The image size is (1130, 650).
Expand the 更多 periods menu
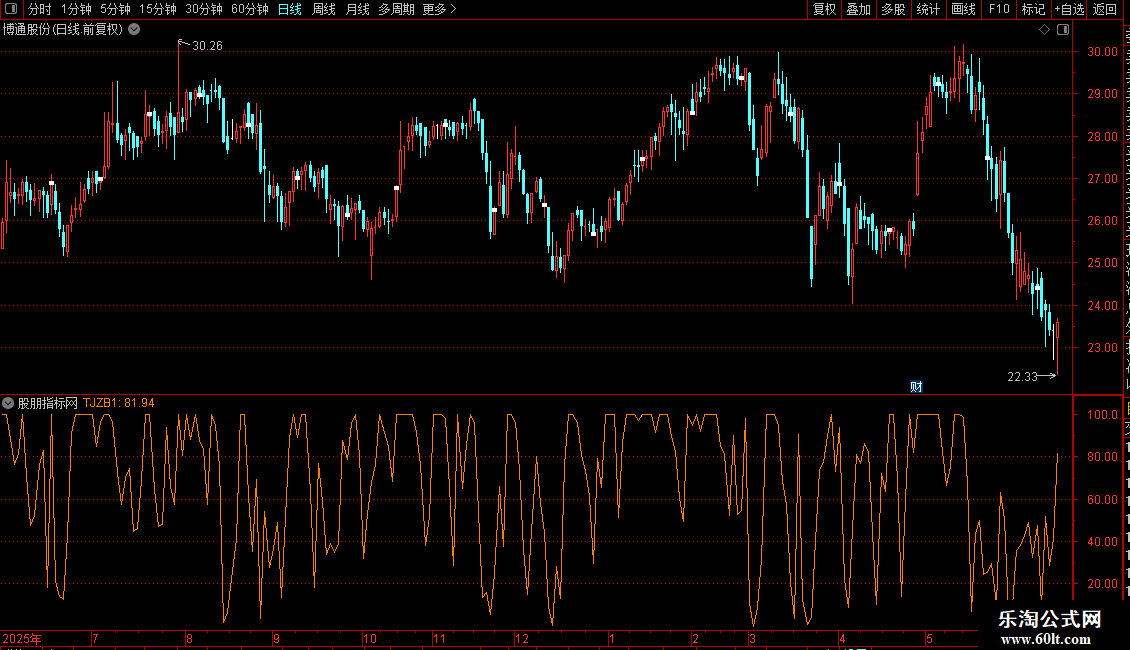439,9
